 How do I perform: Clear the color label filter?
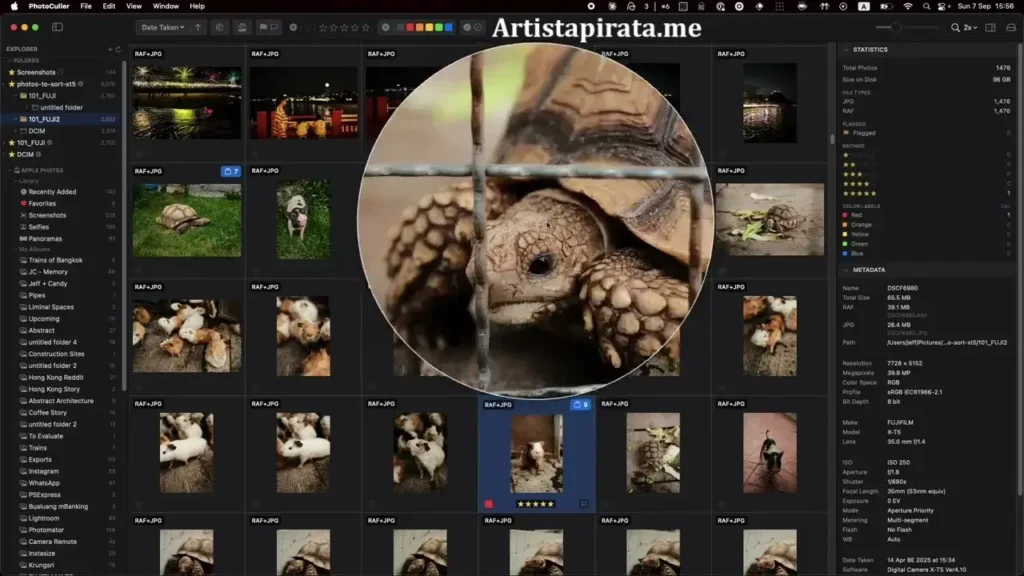(385, 27)
